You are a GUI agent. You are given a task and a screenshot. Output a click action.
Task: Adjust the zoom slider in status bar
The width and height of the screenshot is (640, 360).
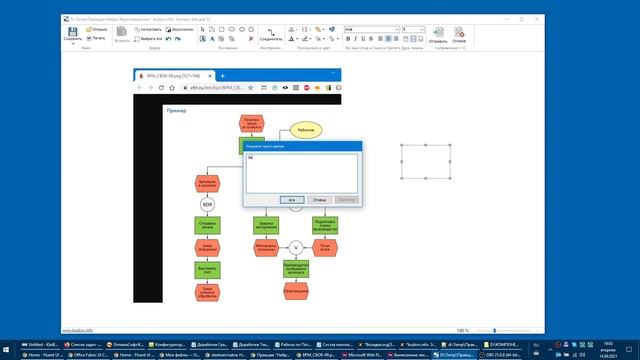point(495,331)
